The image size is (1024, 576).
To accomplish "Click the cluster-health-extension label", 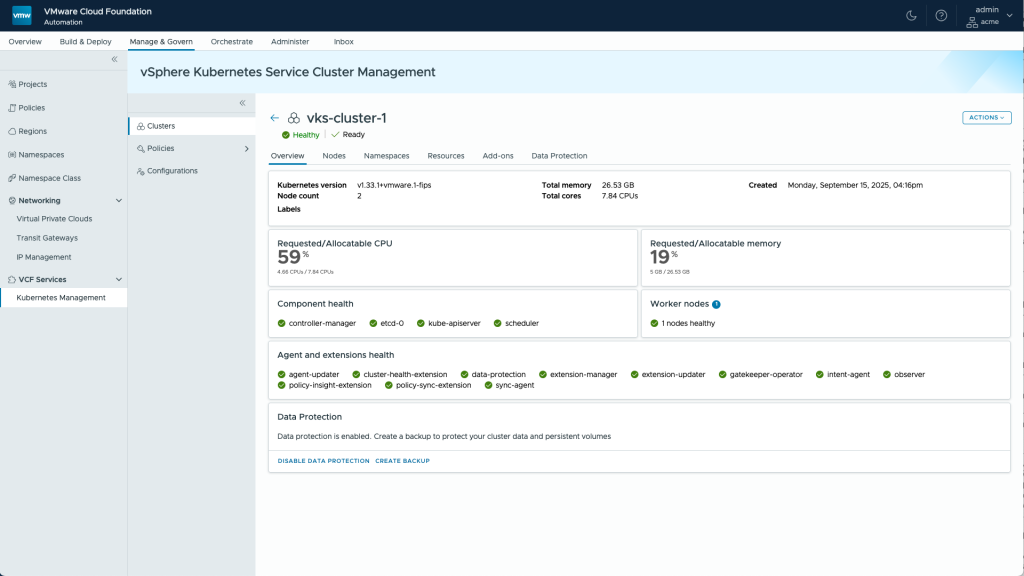I will (x=405, y=375).
